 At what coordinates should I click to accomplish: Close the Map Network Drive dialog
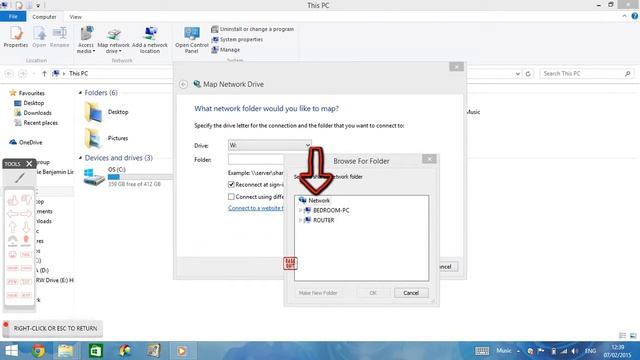(456, 67)
